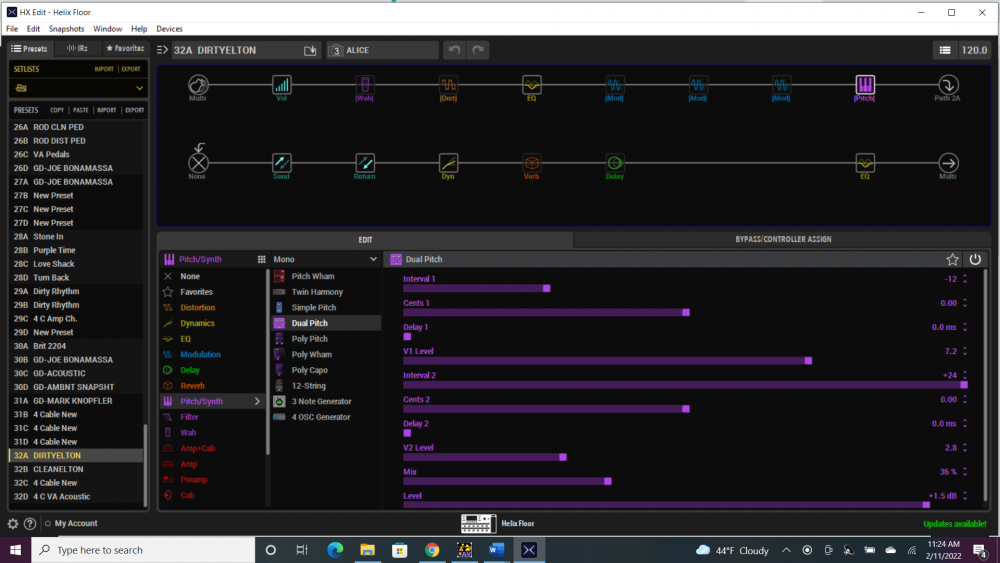Select the Delay block on lower path
Screen dimensions: 1000x563
tap(614, 163)
